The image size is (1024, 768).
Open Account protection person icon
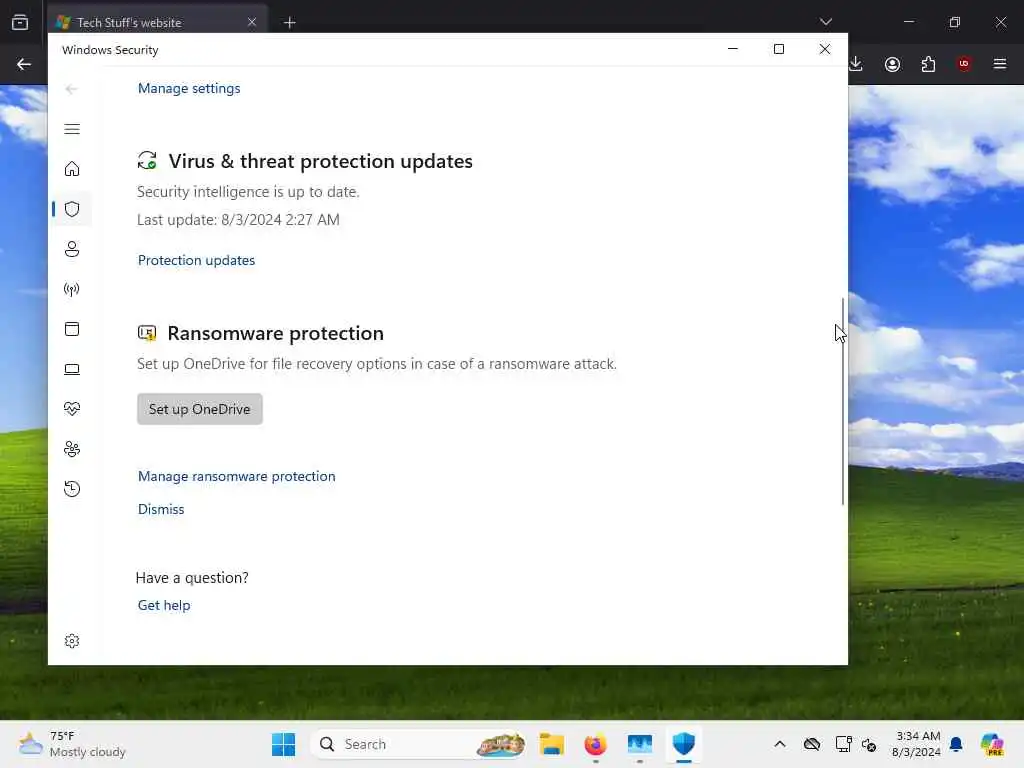click(72, 249)
